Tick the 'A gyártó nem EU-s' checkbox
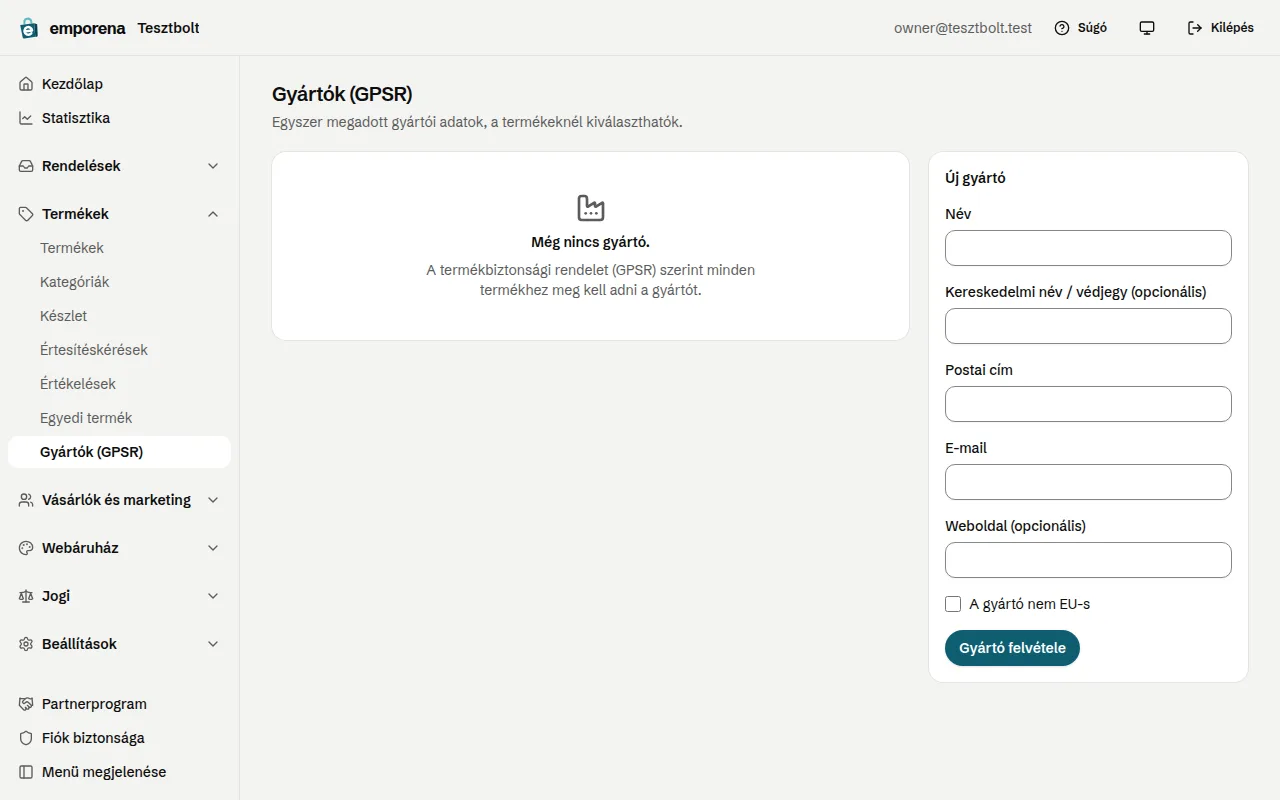 [953, 604]
